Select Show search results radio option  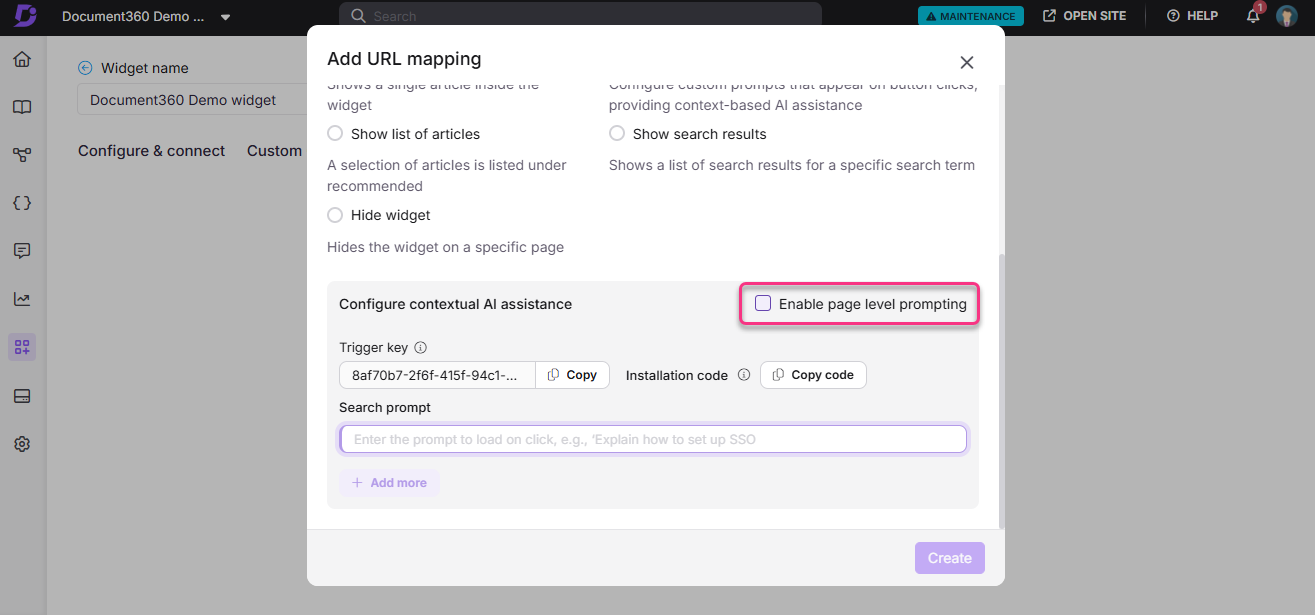coord(617,134)
